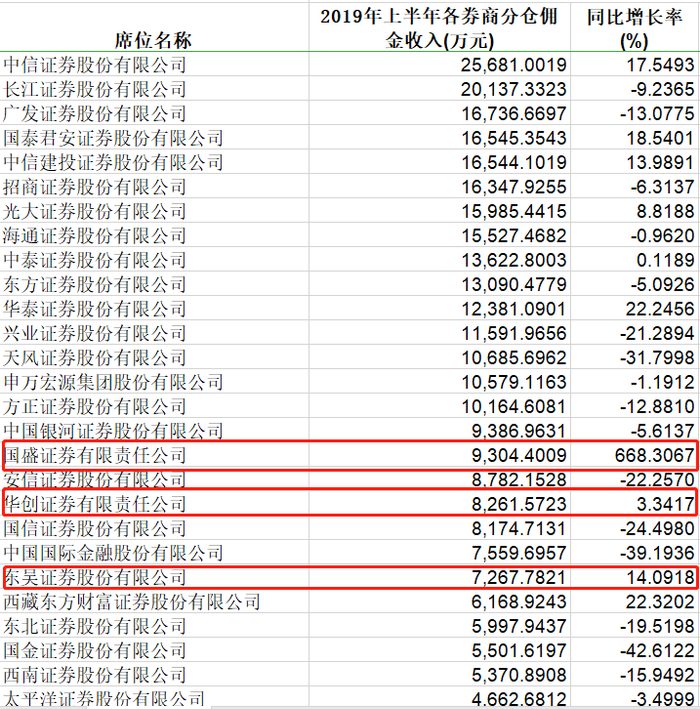Click the cell 8.8188
The width and height of the screenshot is (700, 709).
pos(665,212)
